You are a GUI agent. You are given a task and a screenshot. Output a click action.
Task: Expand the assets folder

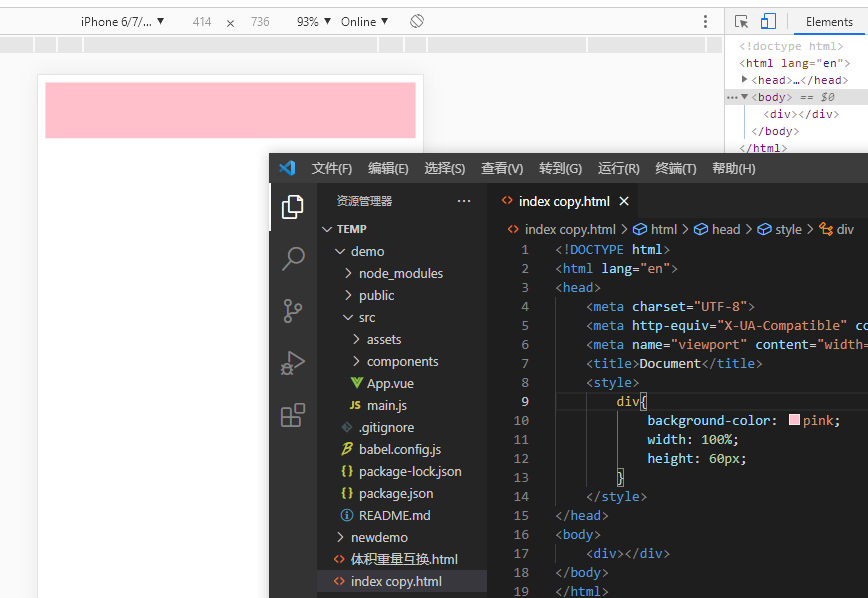(356, 339)
